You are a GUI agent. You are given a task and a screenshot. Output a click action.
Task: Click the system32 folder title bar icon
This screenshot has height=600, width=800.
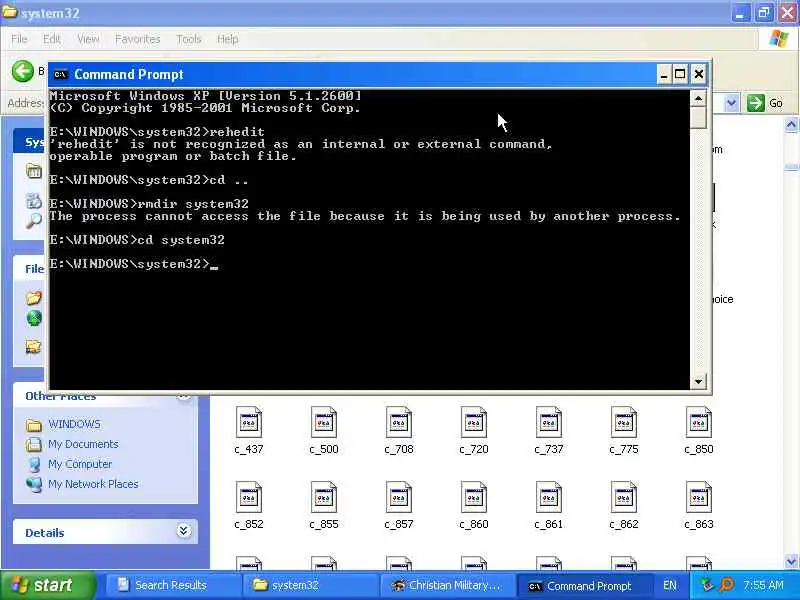(9, 12)
